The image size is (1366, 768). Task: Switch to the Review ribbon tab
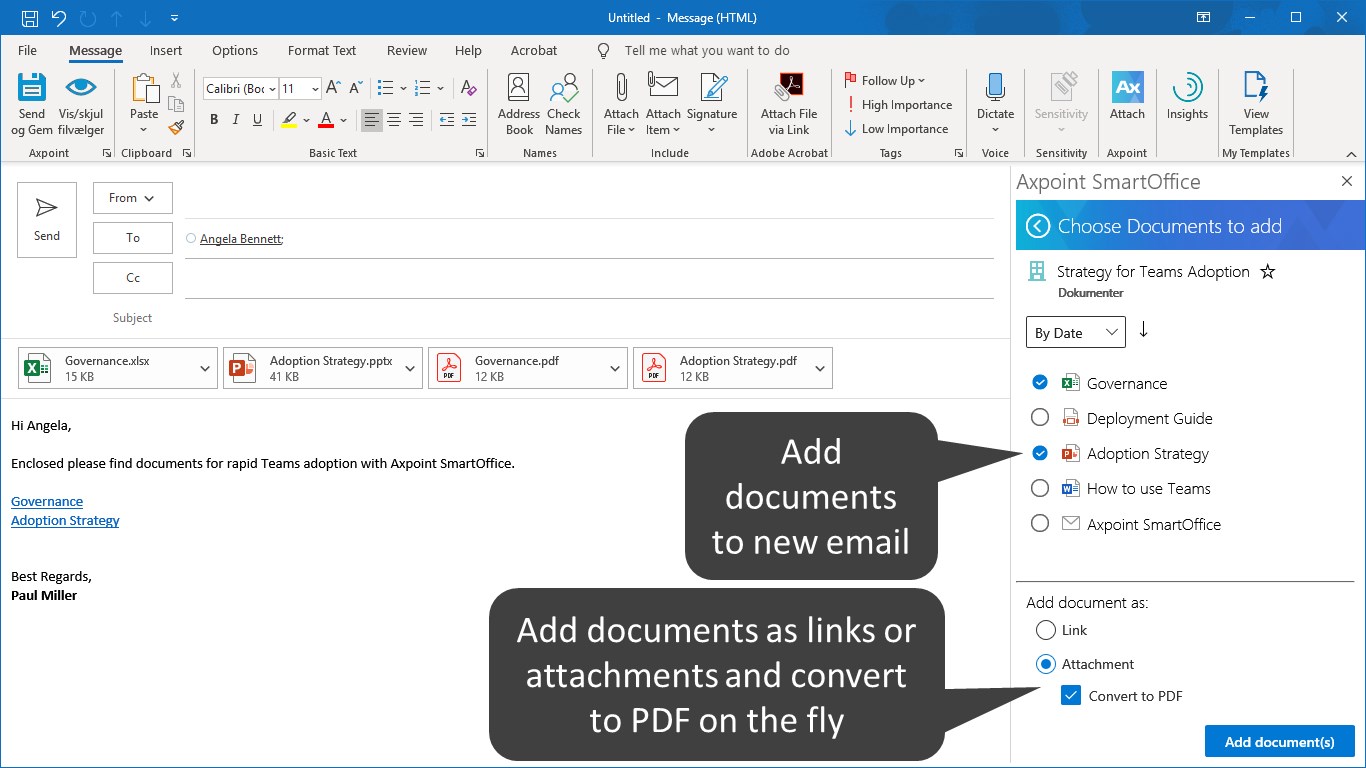(x=407, y=50)
